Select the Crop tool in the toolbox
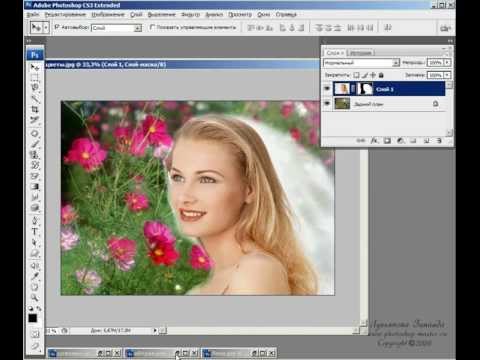Viewport: 480px width, 360px height. click(x=35, y=110)
